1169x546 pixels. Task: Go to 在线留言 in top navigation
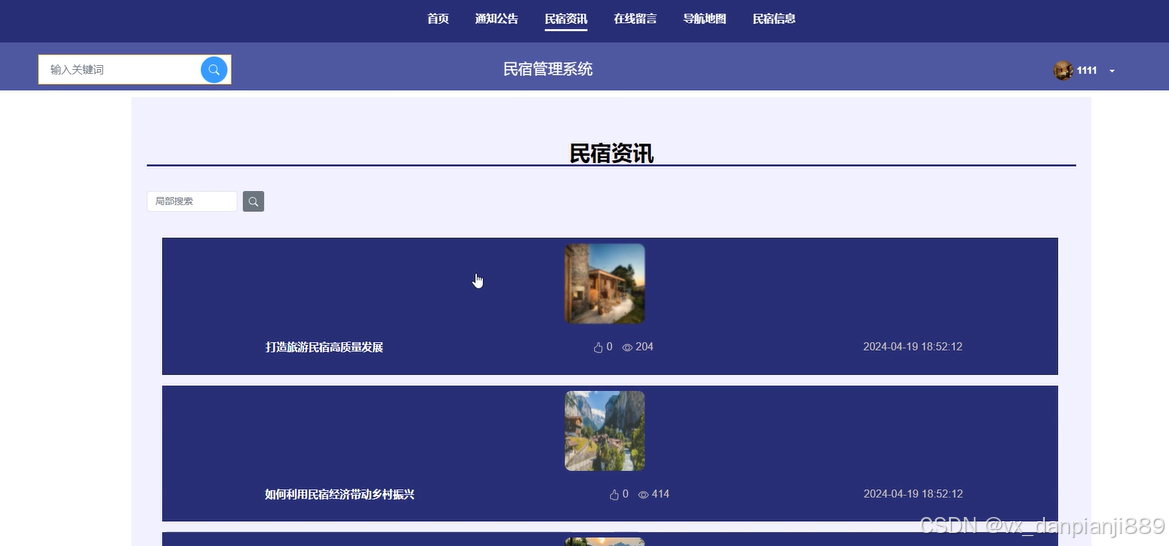tap(635, 19)
